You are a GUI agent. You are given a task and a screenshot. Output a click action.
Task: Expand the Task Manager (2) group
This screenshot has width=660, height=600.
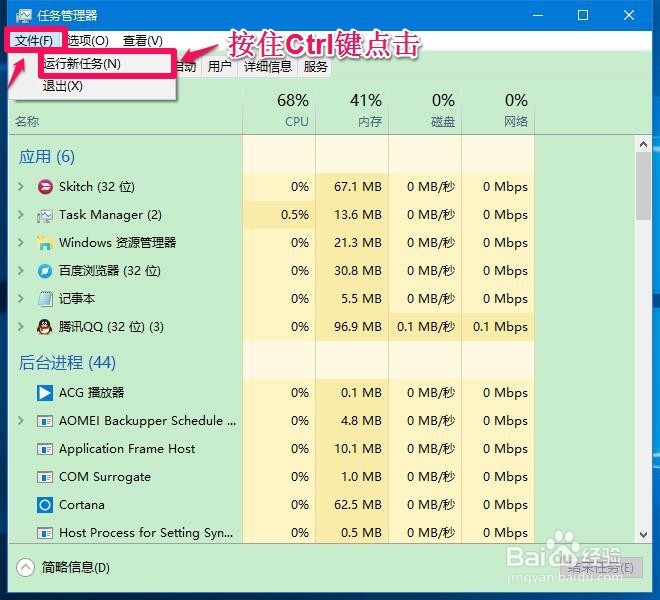point(21,215)
